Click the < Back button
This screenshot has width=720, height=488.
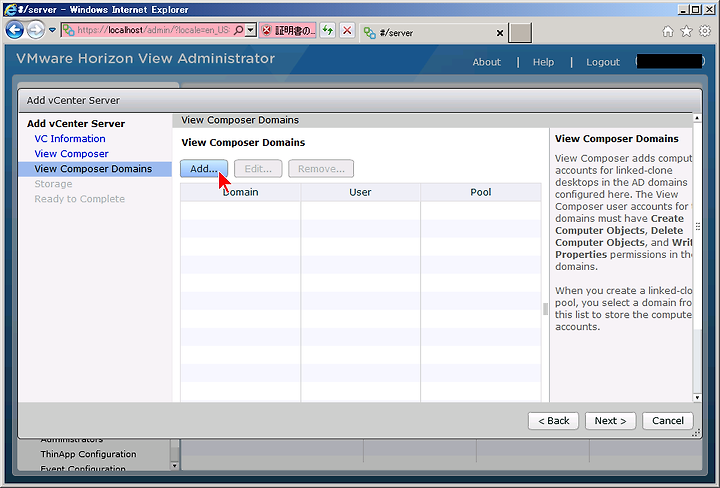[x=553, y=421]
